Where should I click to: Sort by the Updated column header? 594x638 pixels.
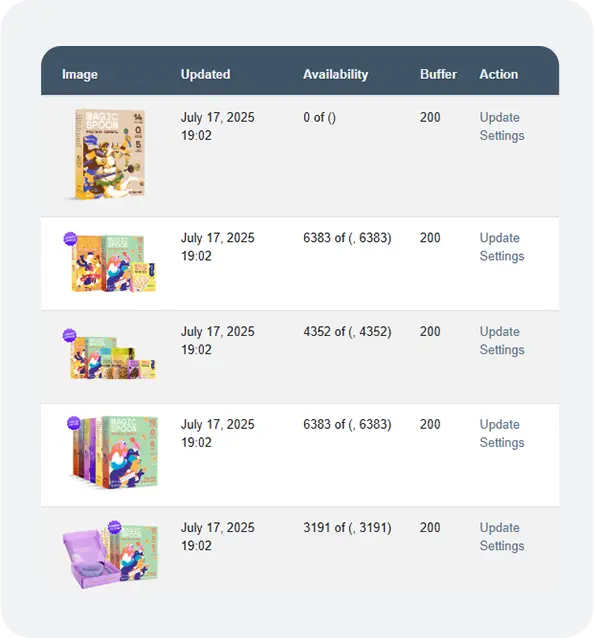(x=205, y=74)
